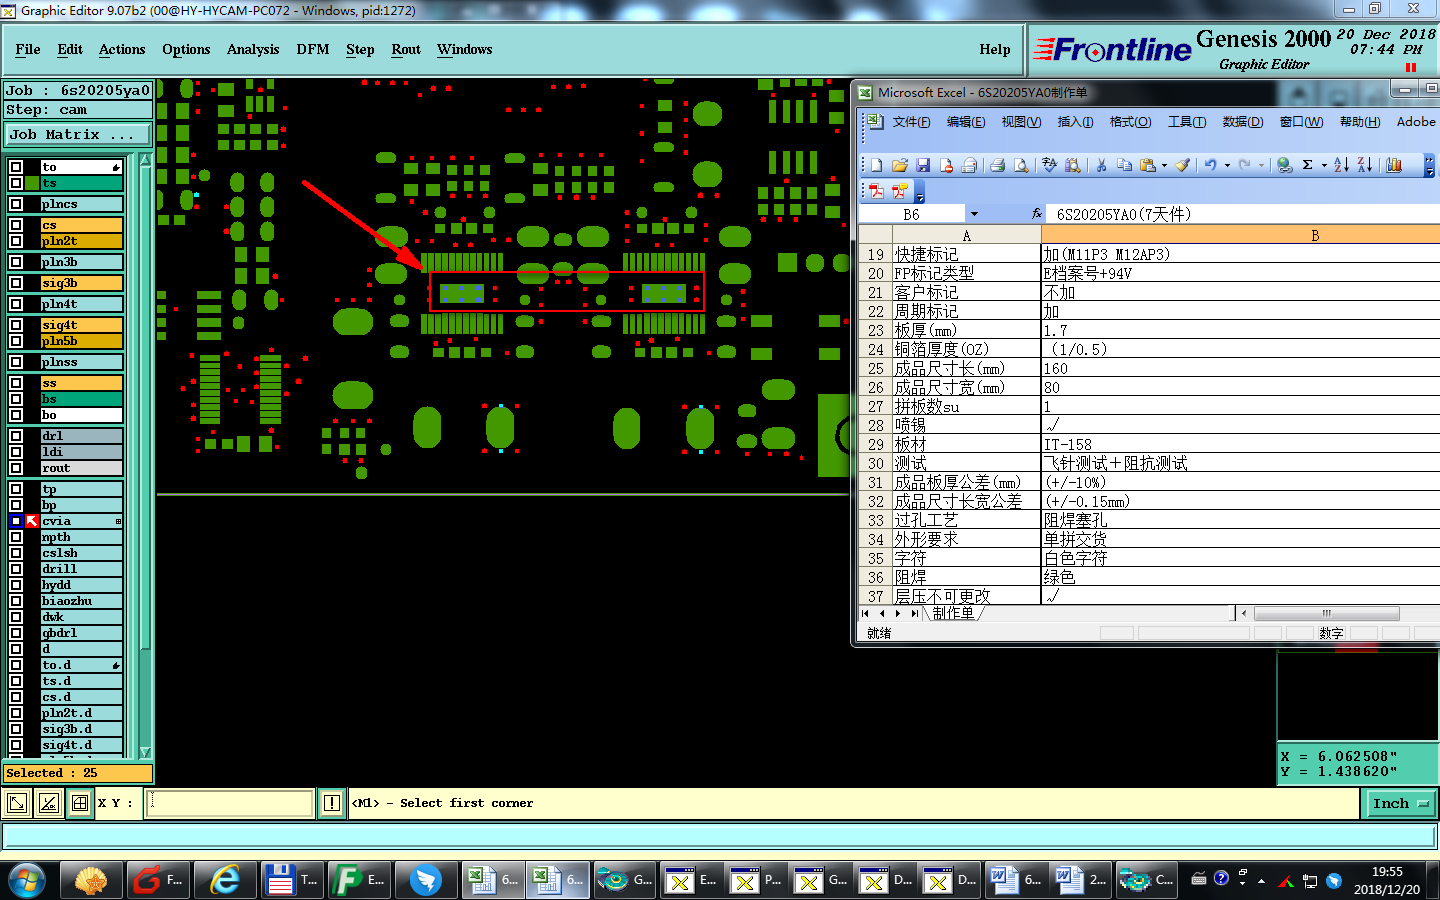Click the second Adobe PDF icon with note
Screen dimensions: 1440x900
coord(899,191)
